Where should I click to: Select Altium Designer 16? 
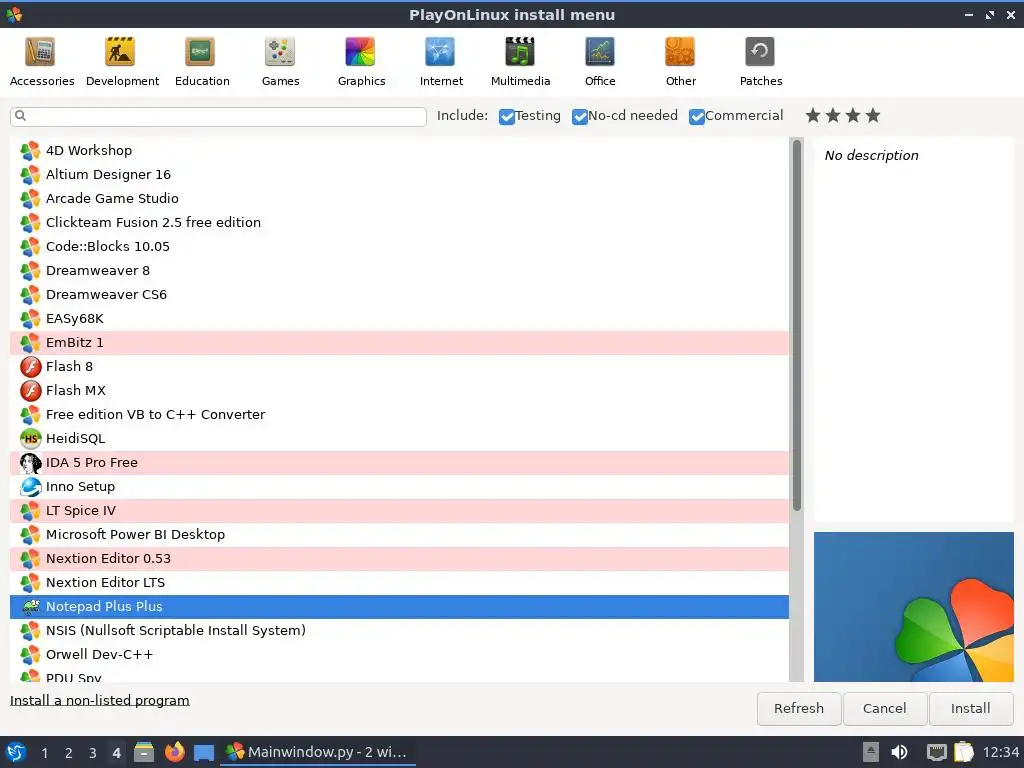(399, 174)
